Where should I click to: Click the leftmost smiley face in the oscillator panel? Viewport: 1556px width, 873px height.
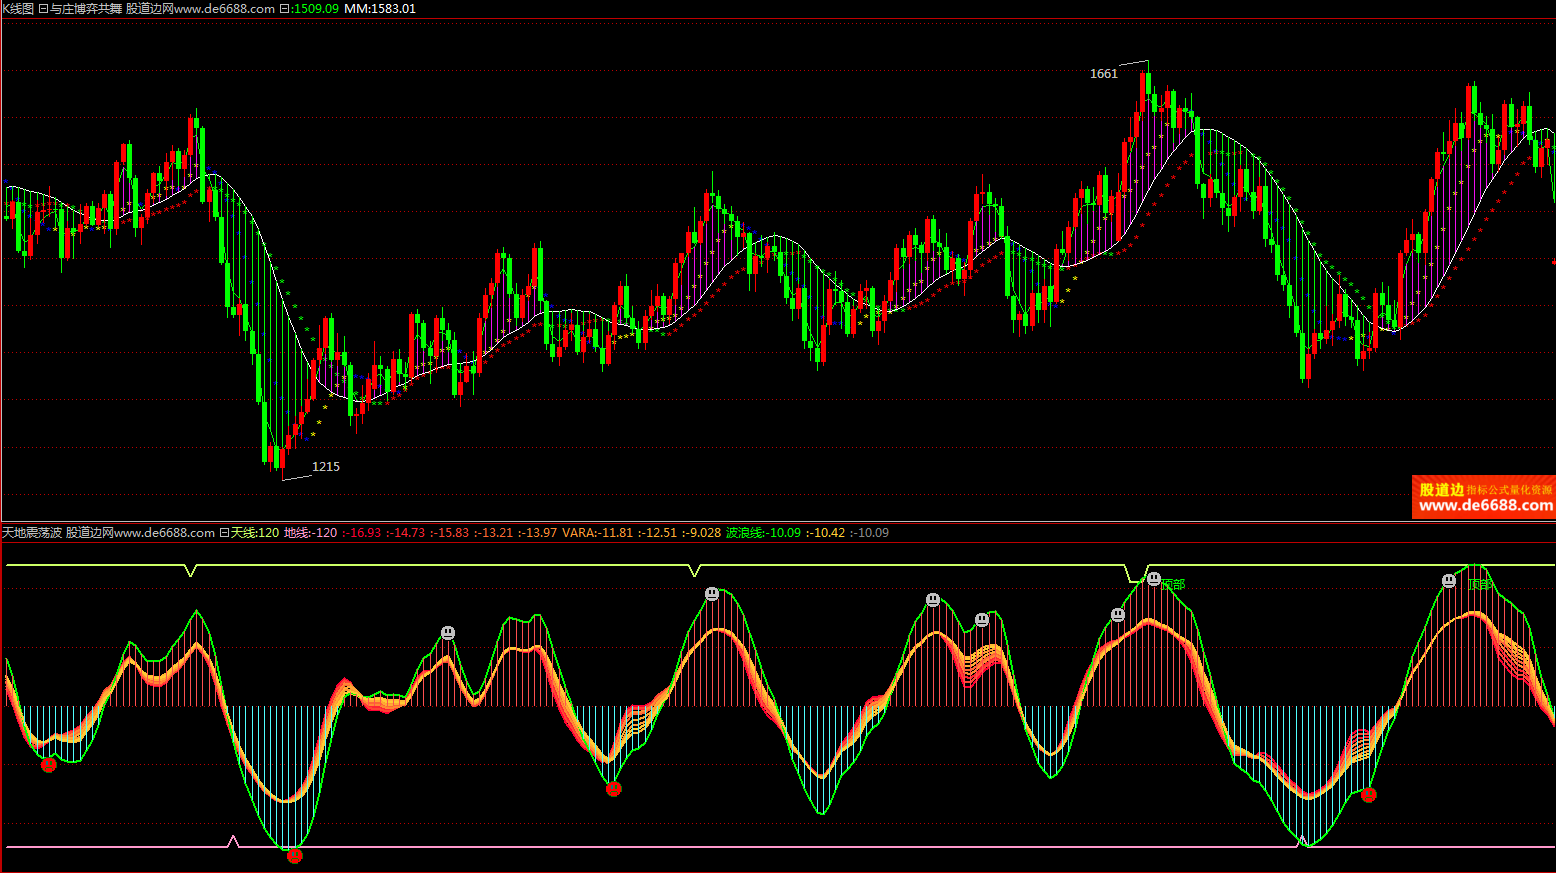coord(448,633)
